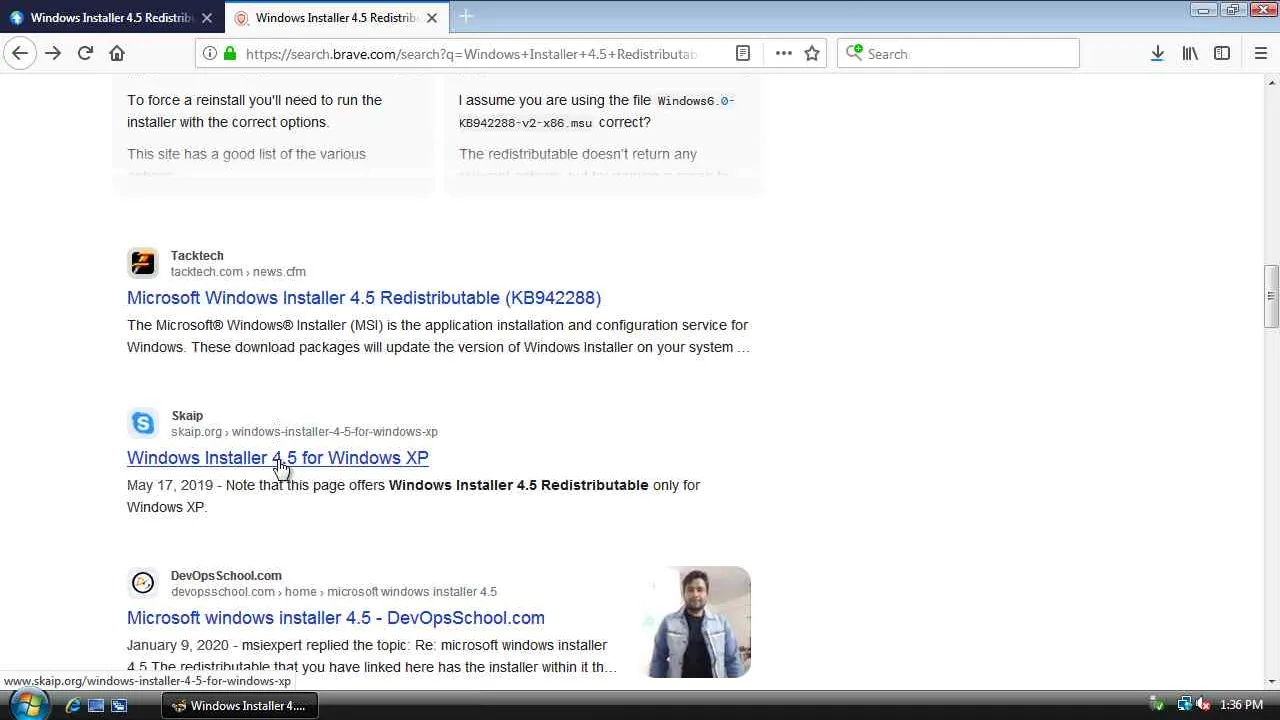Image resolution: width=1280 pixels, height=720 pixels.
Task: Click the Skaip site favicon
Action: 143,423
